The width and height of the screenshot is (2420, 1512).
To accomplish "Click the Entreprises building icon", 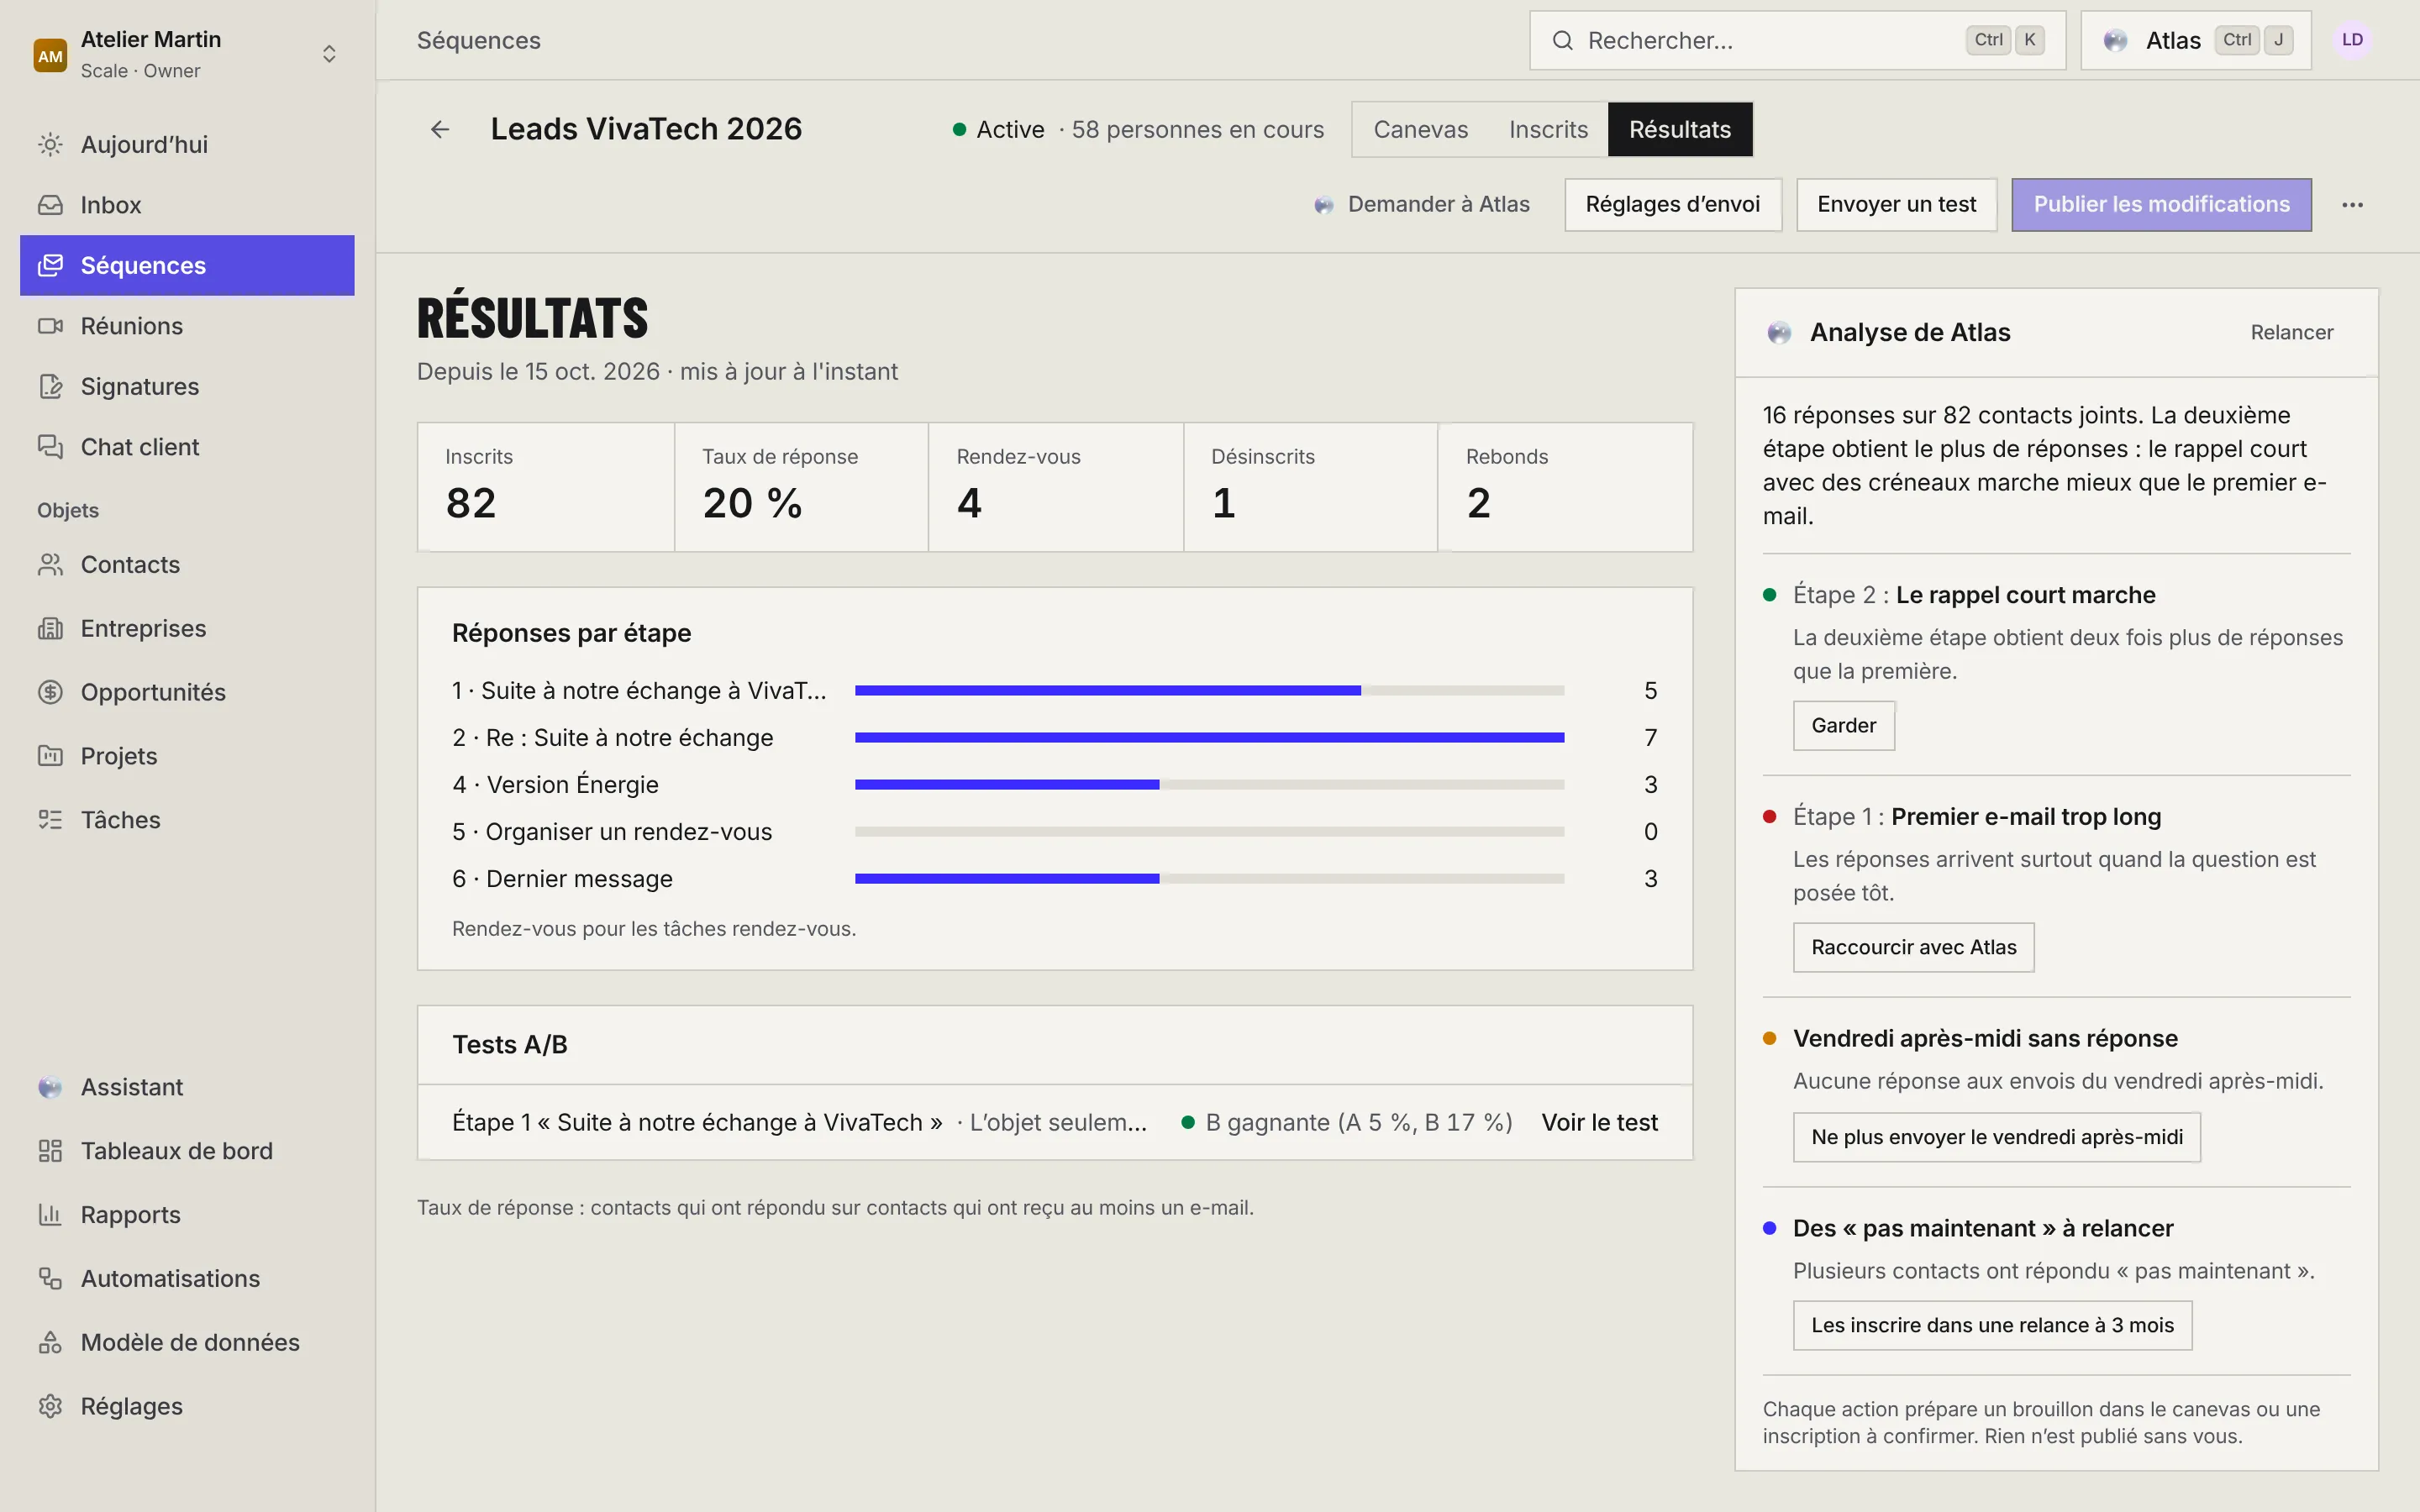I will [50, 629].
